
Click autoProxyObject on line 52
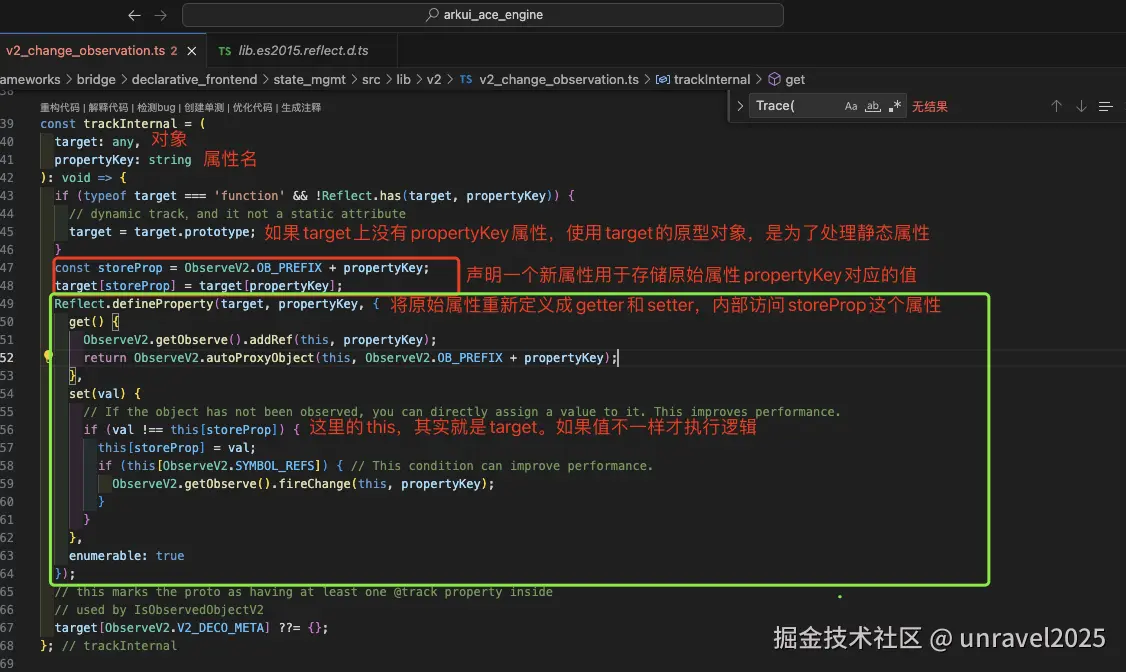click(x=260, y=358)
